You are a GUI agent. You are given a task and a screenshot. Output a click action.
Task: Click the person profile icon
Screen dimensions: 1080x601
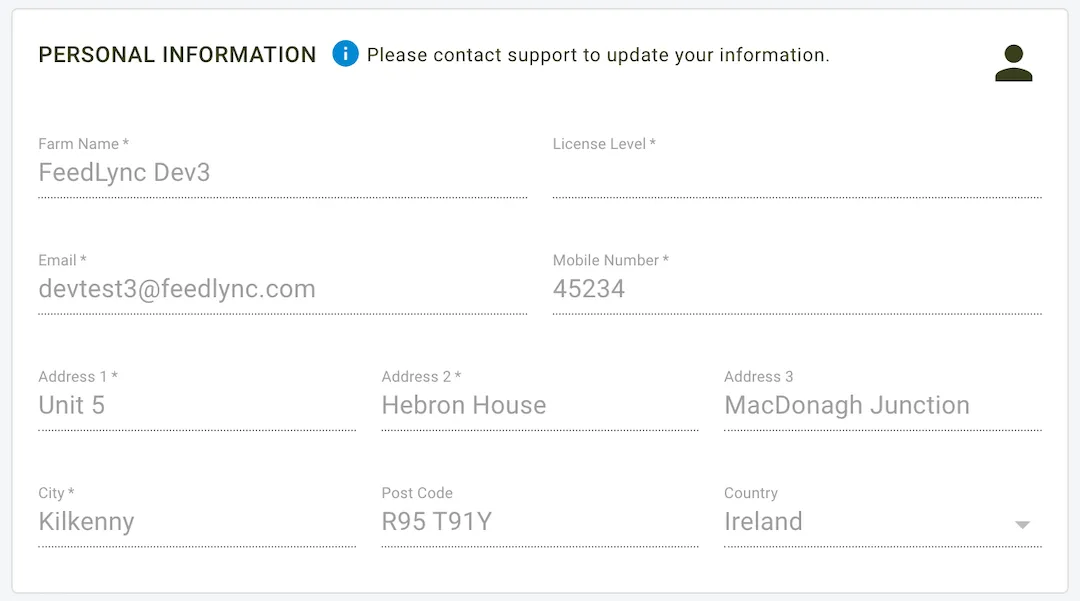1014,62
